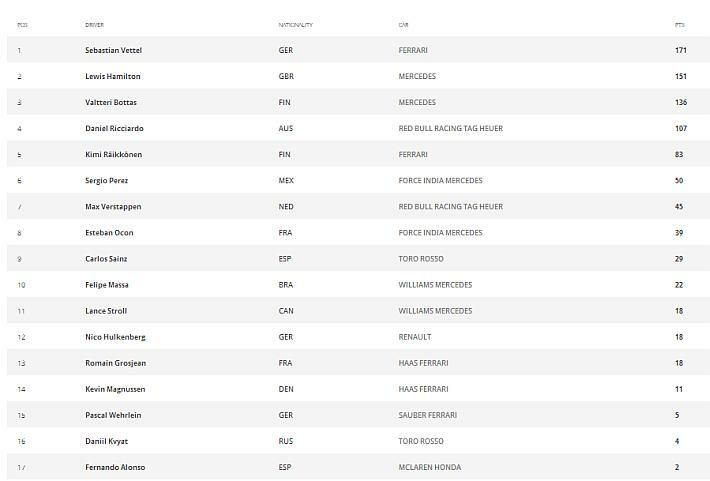Viewport: 710px width, 481px height.
Task: Select Esteban Ocon's name
Action: pyautogui.click(x=109, y=232)
